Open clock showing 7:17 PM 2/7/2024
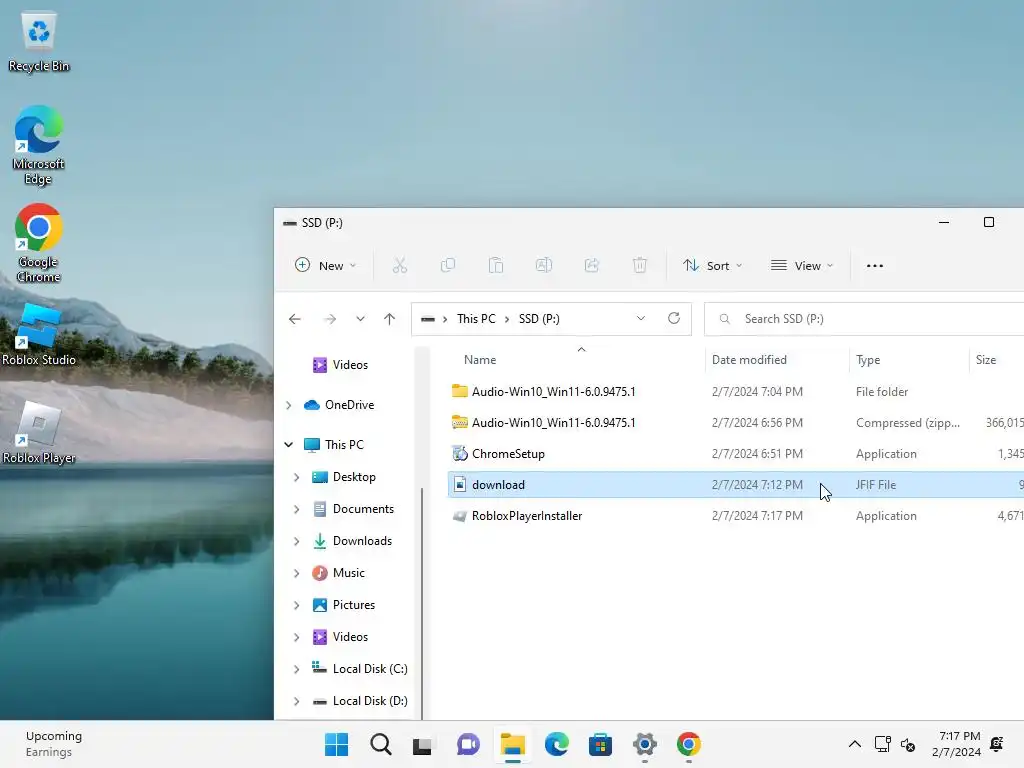Screen dimensions: 1024x768 tap(956, 744)
